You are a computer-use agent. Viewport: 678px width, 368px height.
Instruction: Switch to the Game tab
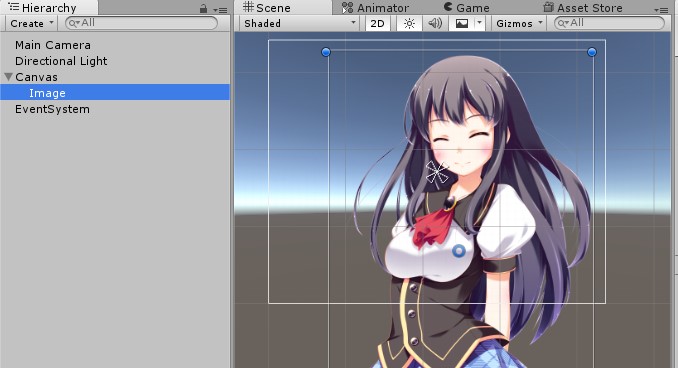coord(467,8)
